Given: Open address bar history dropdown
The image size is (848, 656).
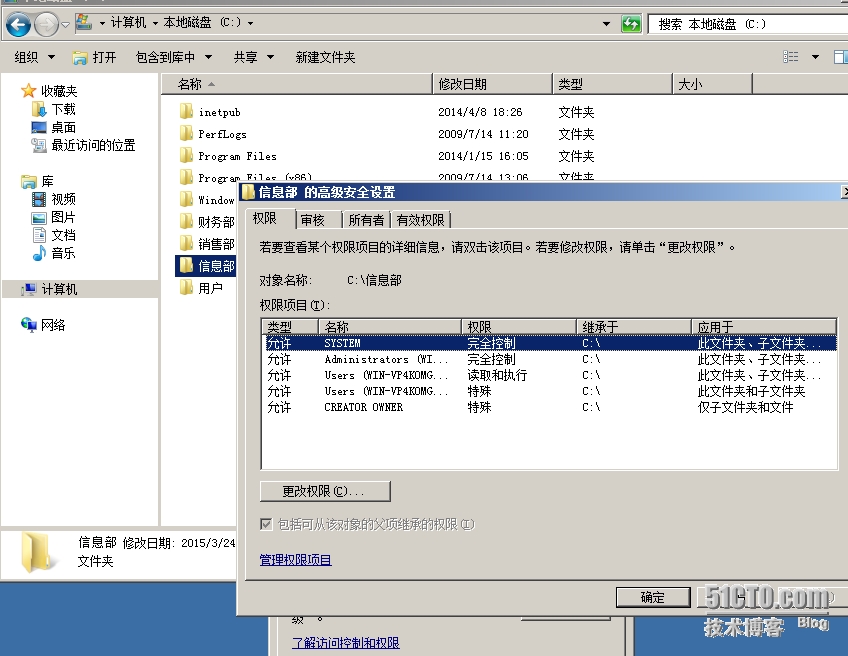Looking at the screenshot, I should pyautogui.click(x=606, y=24).
